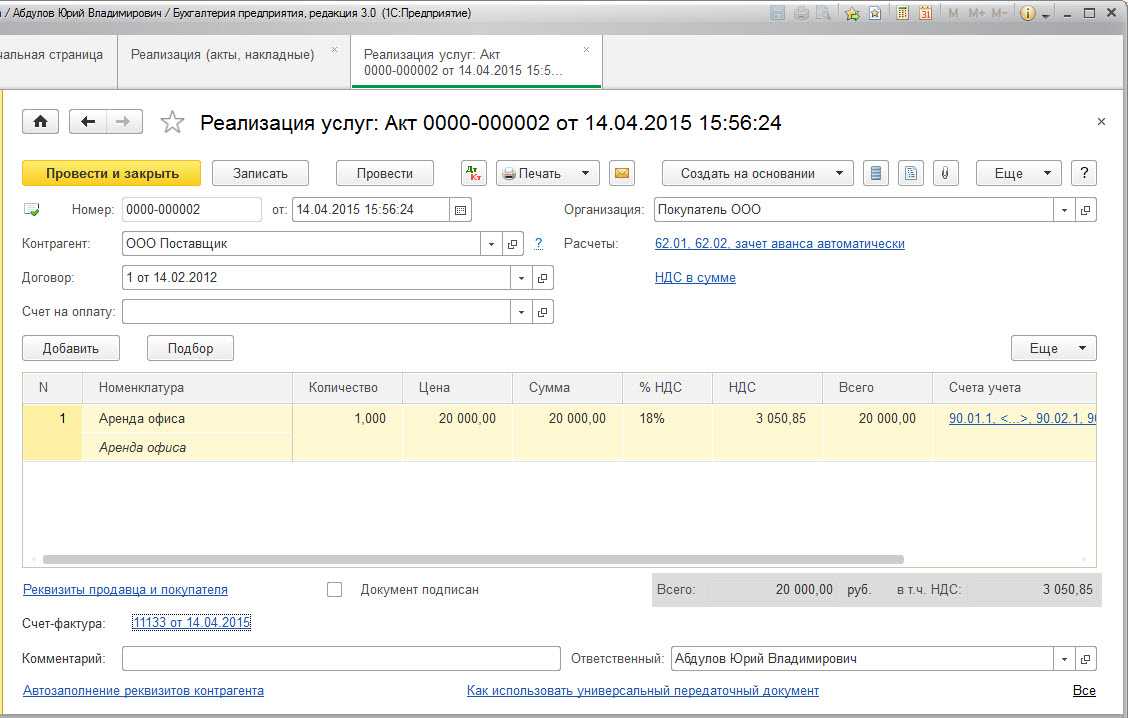Click the home page icon button
The image size is (1128, 718).
(x=40, y=122)
